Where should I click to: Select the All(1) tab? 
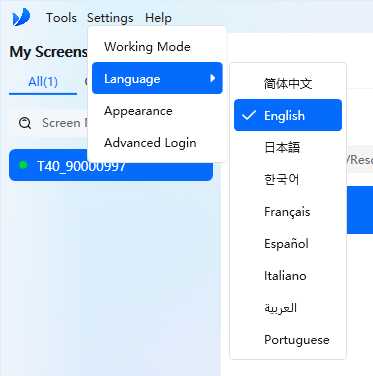pyautogui.click(x=43, y=82)
